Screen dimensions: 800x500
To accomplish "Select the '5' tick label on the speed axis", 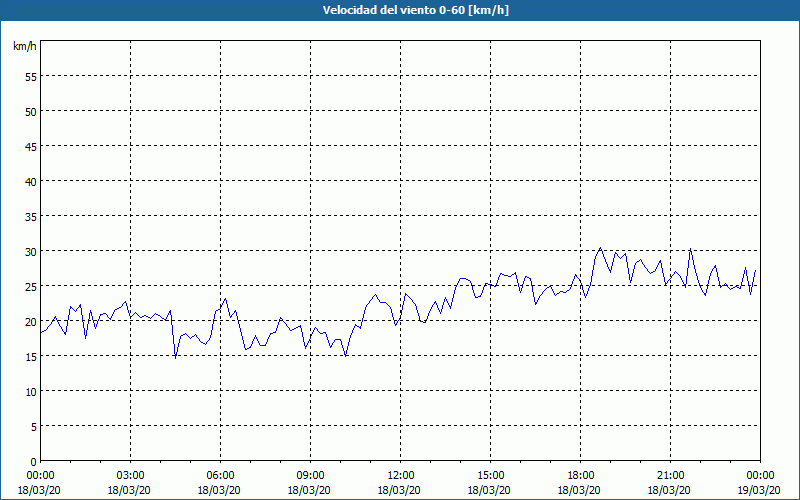I will tap(34, 427).
